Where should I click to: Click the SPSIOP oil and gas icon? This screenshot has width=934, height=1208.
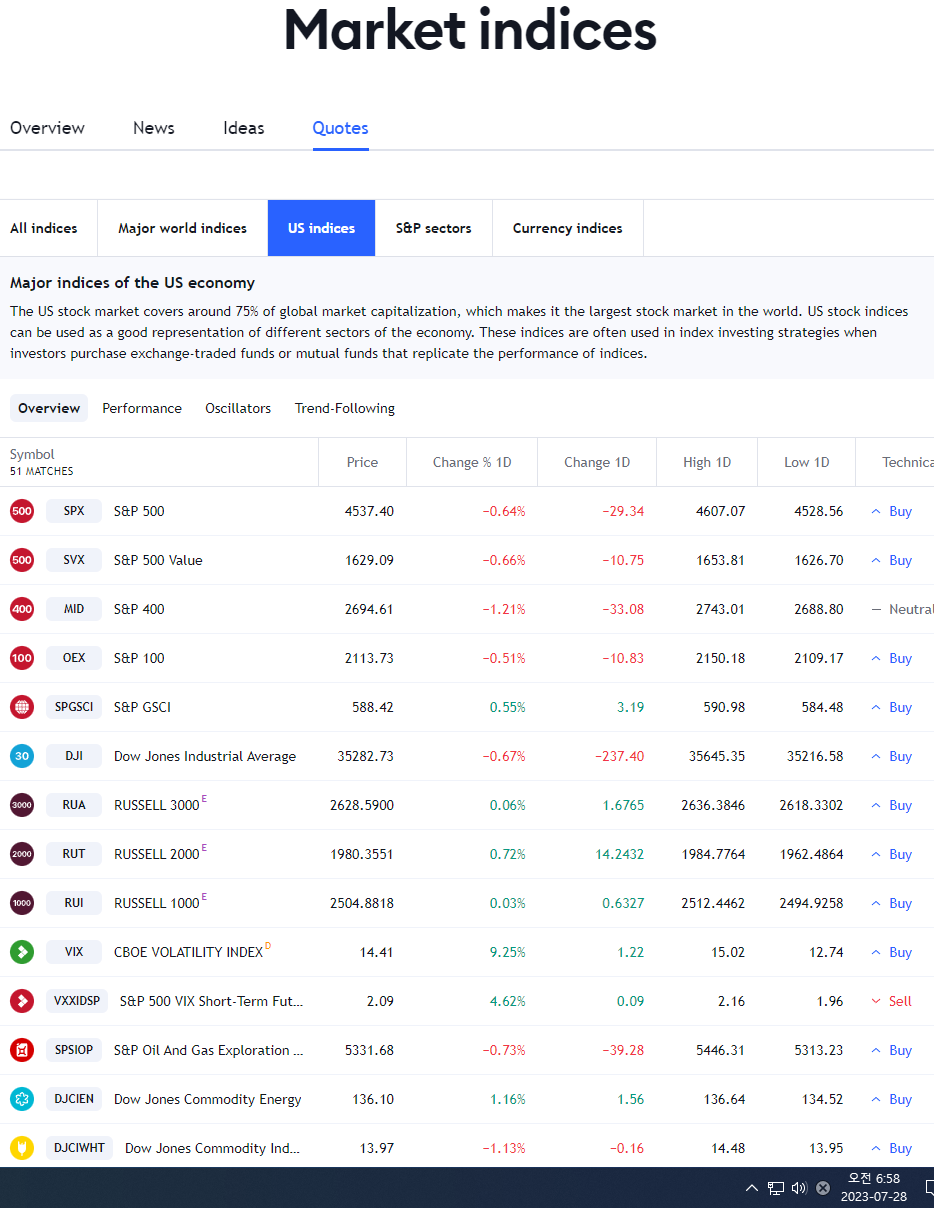click(x=22, y=1050)
